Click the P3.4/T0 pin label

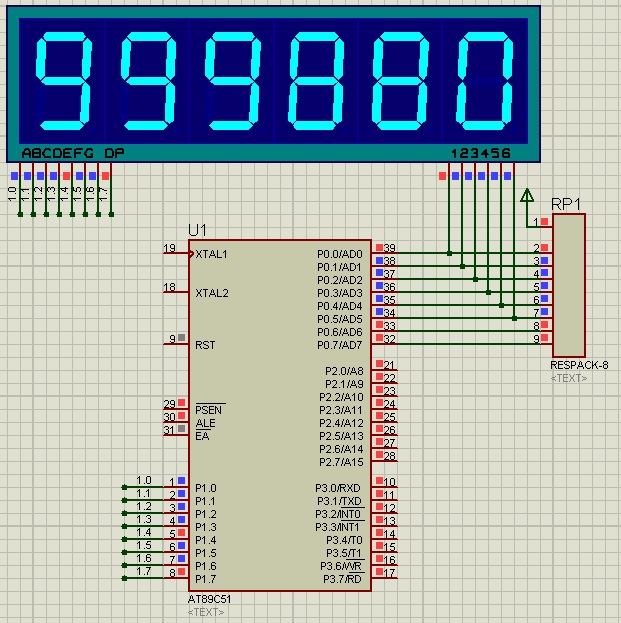coord(344,540)
